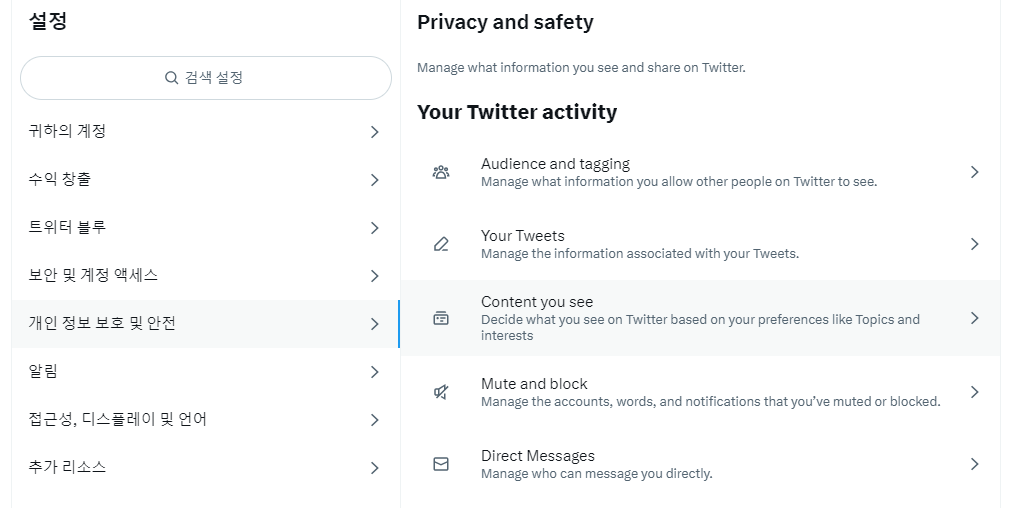Click the Audience and tagging people icon
The width and height of the screenshot is (1013, 508).
[x=441, y=172]
